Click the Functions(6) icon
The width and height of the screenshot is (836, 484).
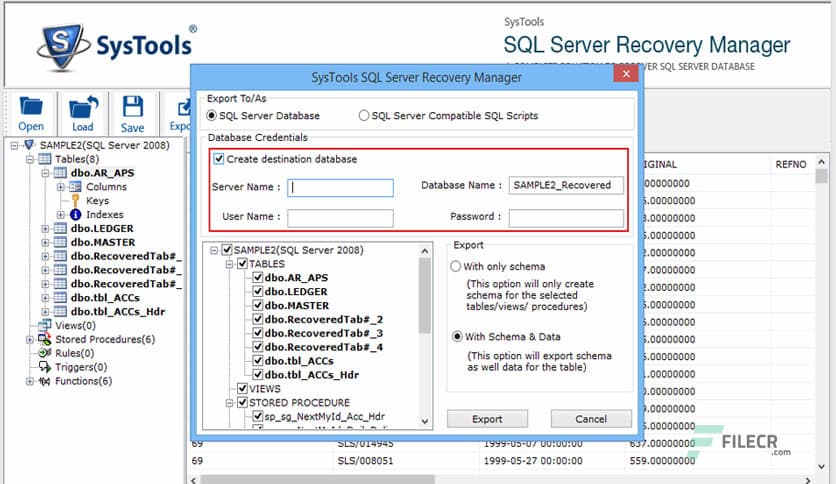[45, 381]
